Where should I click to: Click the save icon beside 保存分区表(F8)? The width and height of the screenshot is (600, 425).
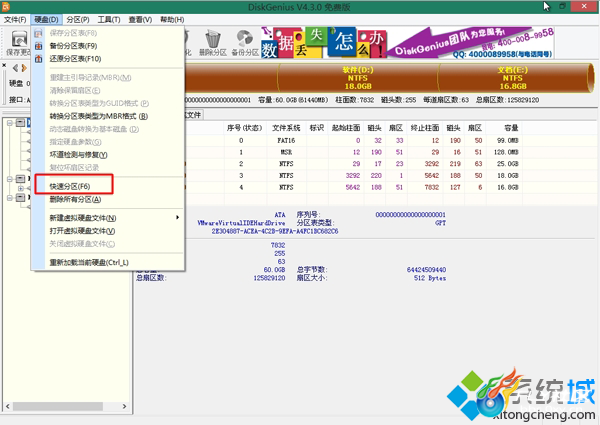coord(38,33)
